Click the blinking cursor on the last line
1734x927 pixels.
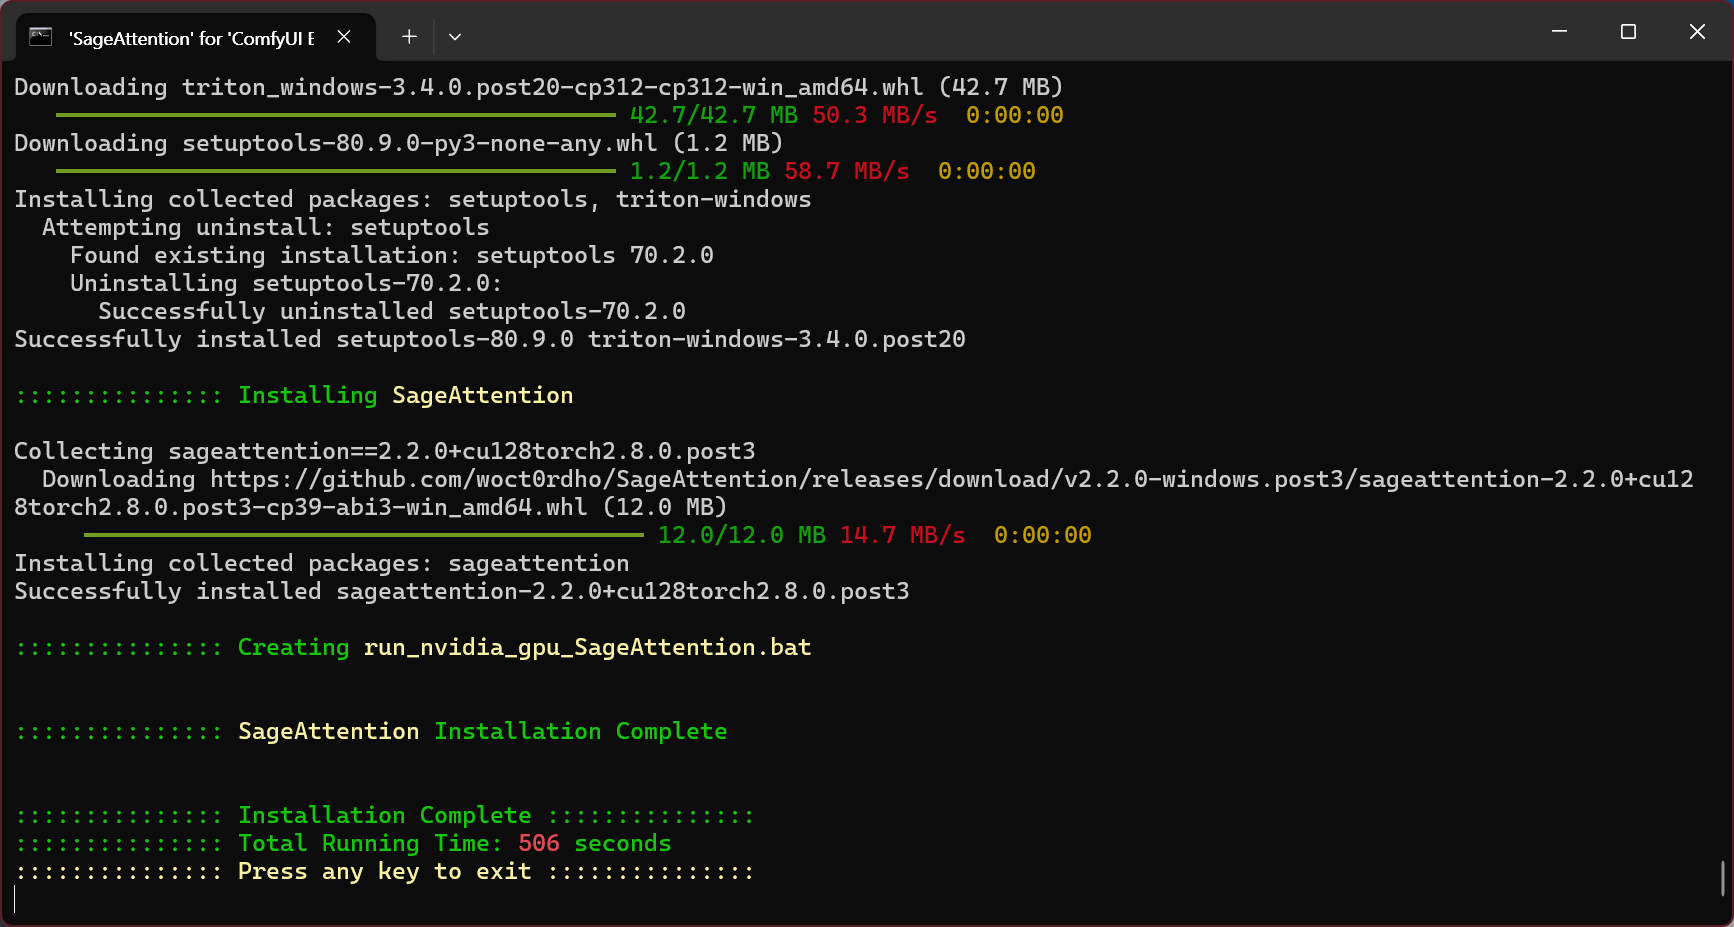pos(15,899)
